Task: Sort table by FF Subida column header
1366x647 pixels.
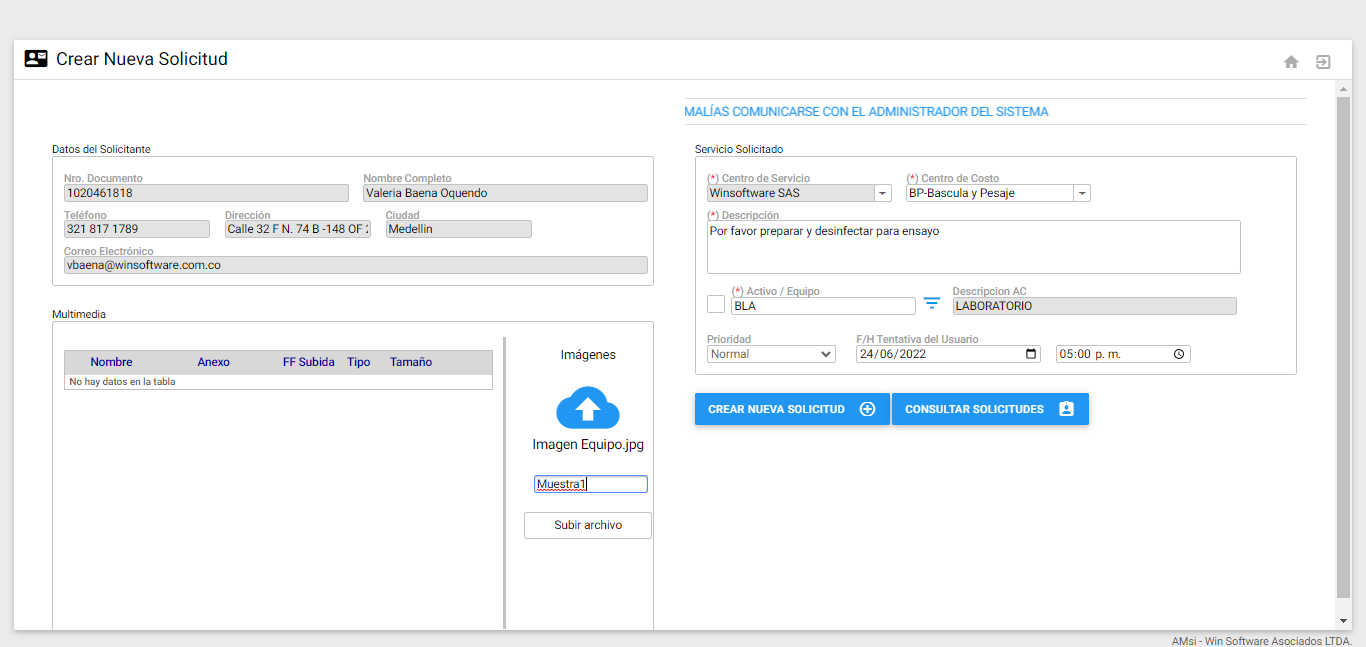Action: point(309,362)
